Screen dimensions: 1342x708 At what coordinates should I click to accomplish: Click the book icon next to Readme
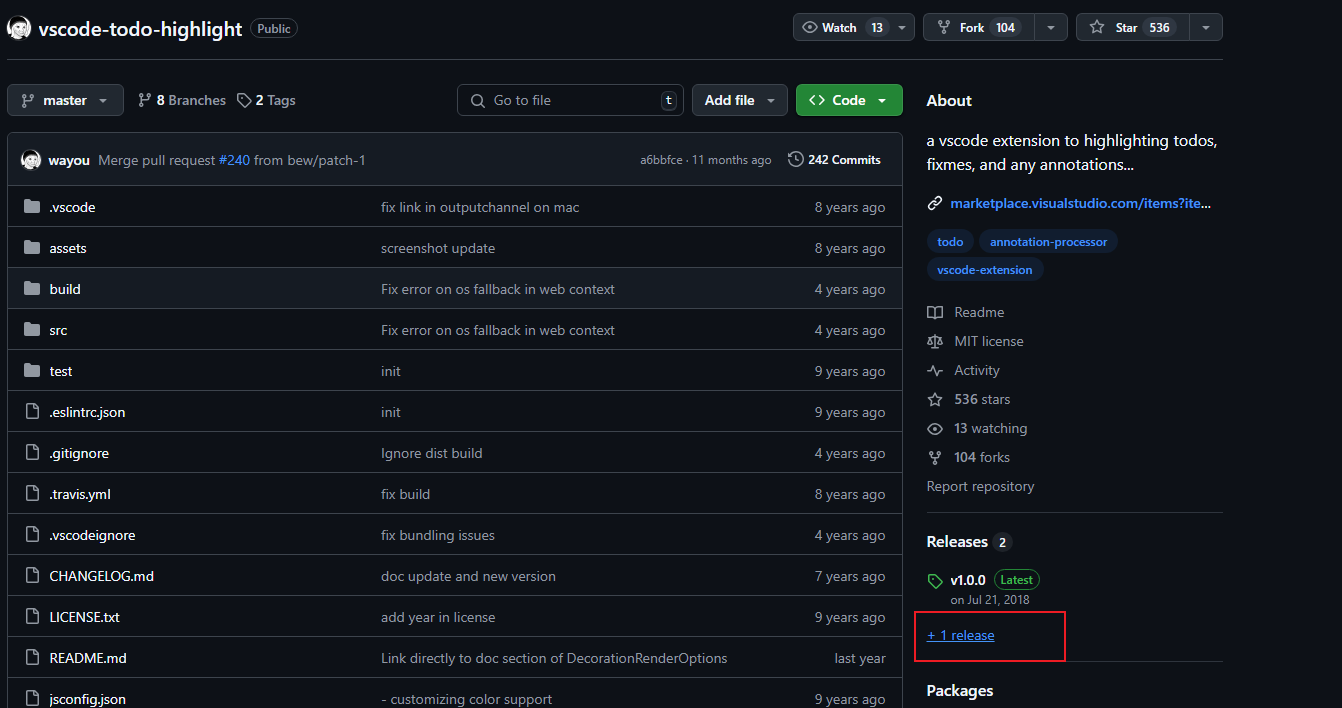click(935, 312)
